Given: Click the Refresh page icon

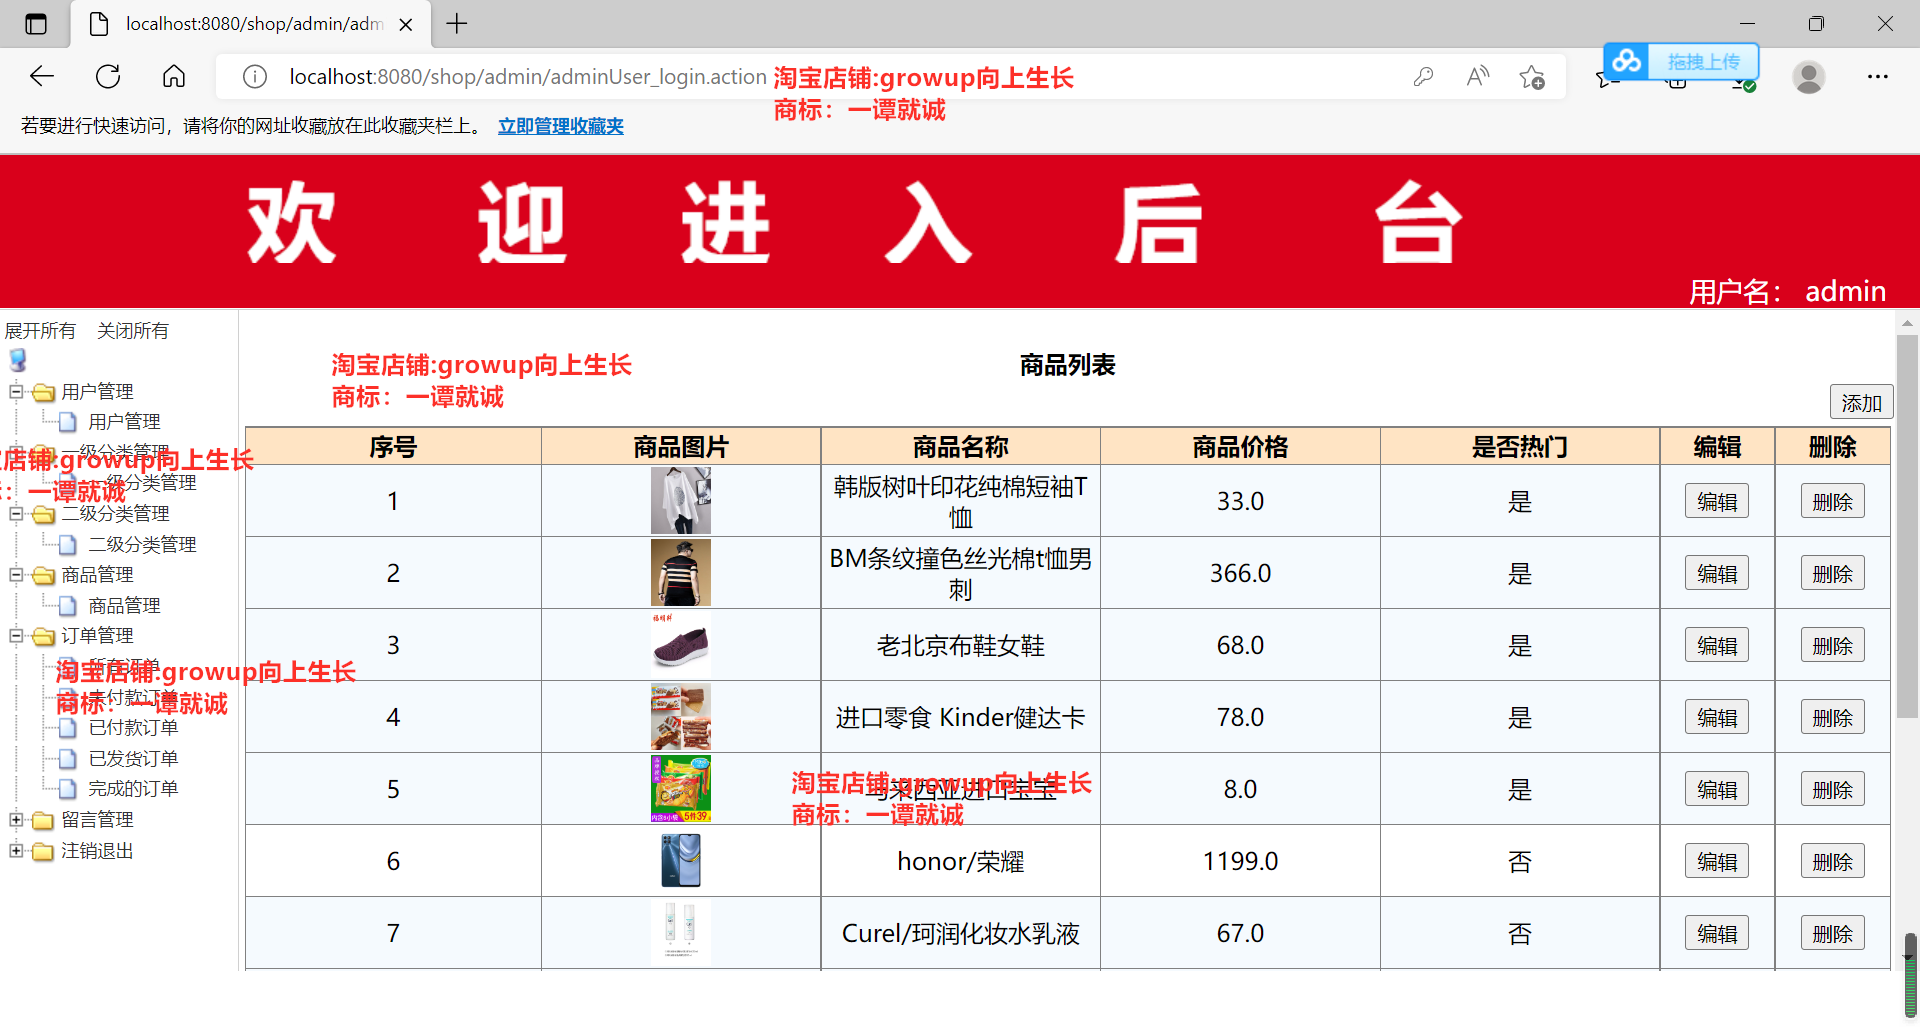Looking at the screenshot, I should pos(107,76).
